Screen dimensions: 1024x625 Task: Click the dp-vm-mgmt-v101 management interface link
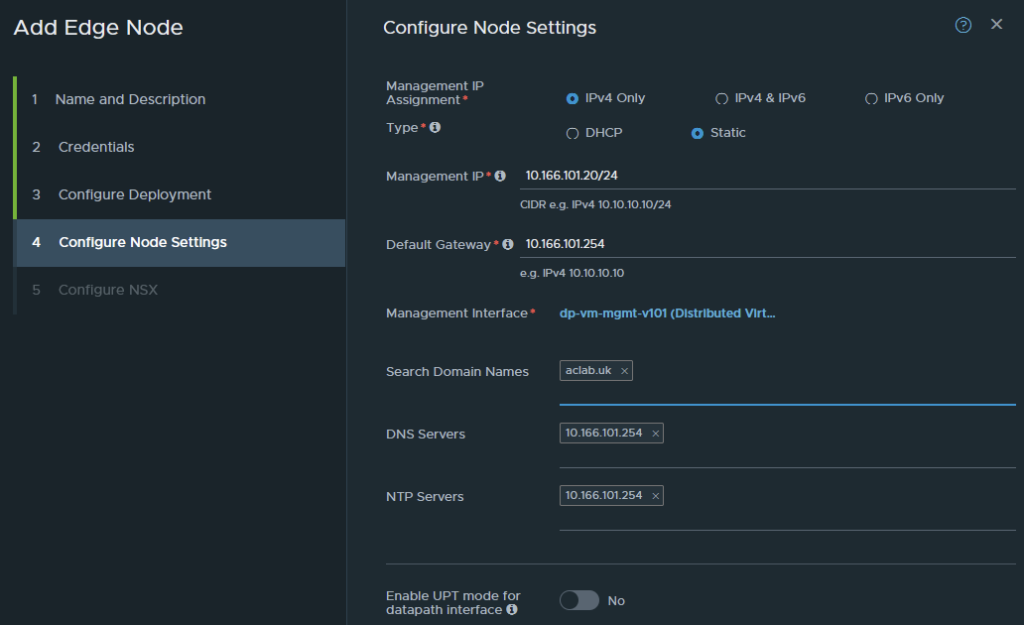coord(667,313)
